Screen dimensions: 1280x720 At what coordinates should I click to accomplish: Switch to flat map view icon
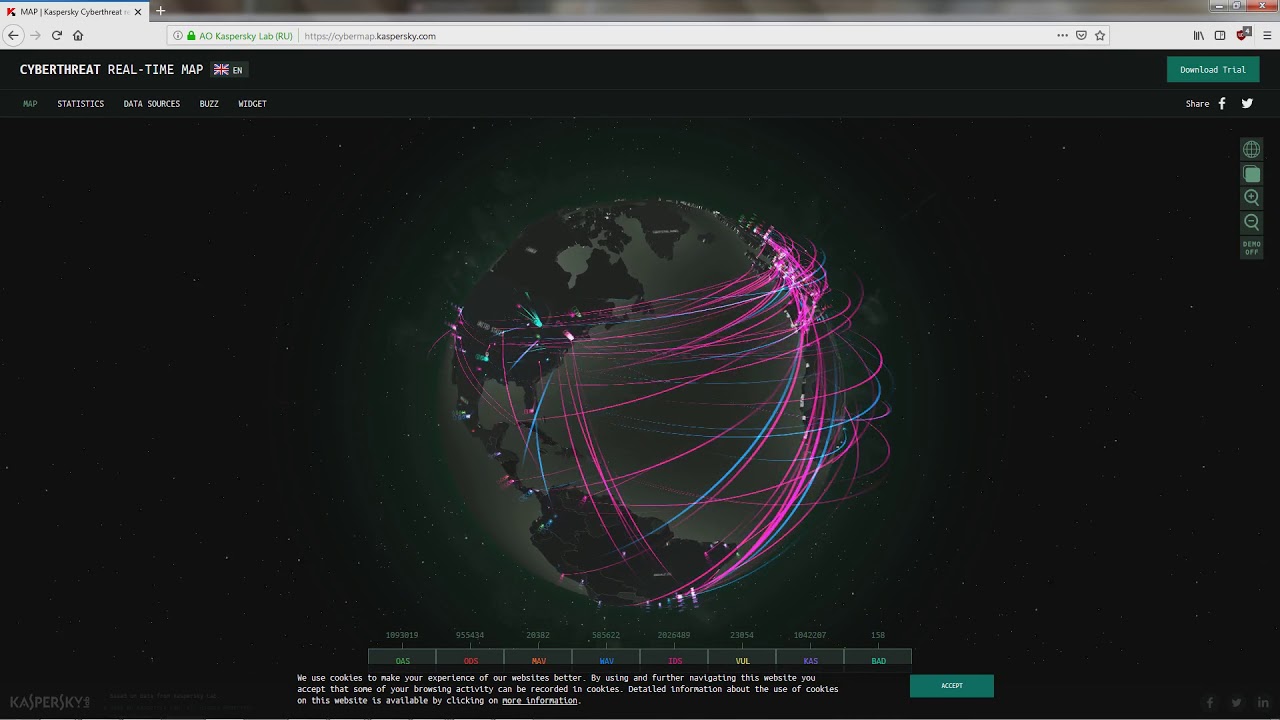point(1251,174)
